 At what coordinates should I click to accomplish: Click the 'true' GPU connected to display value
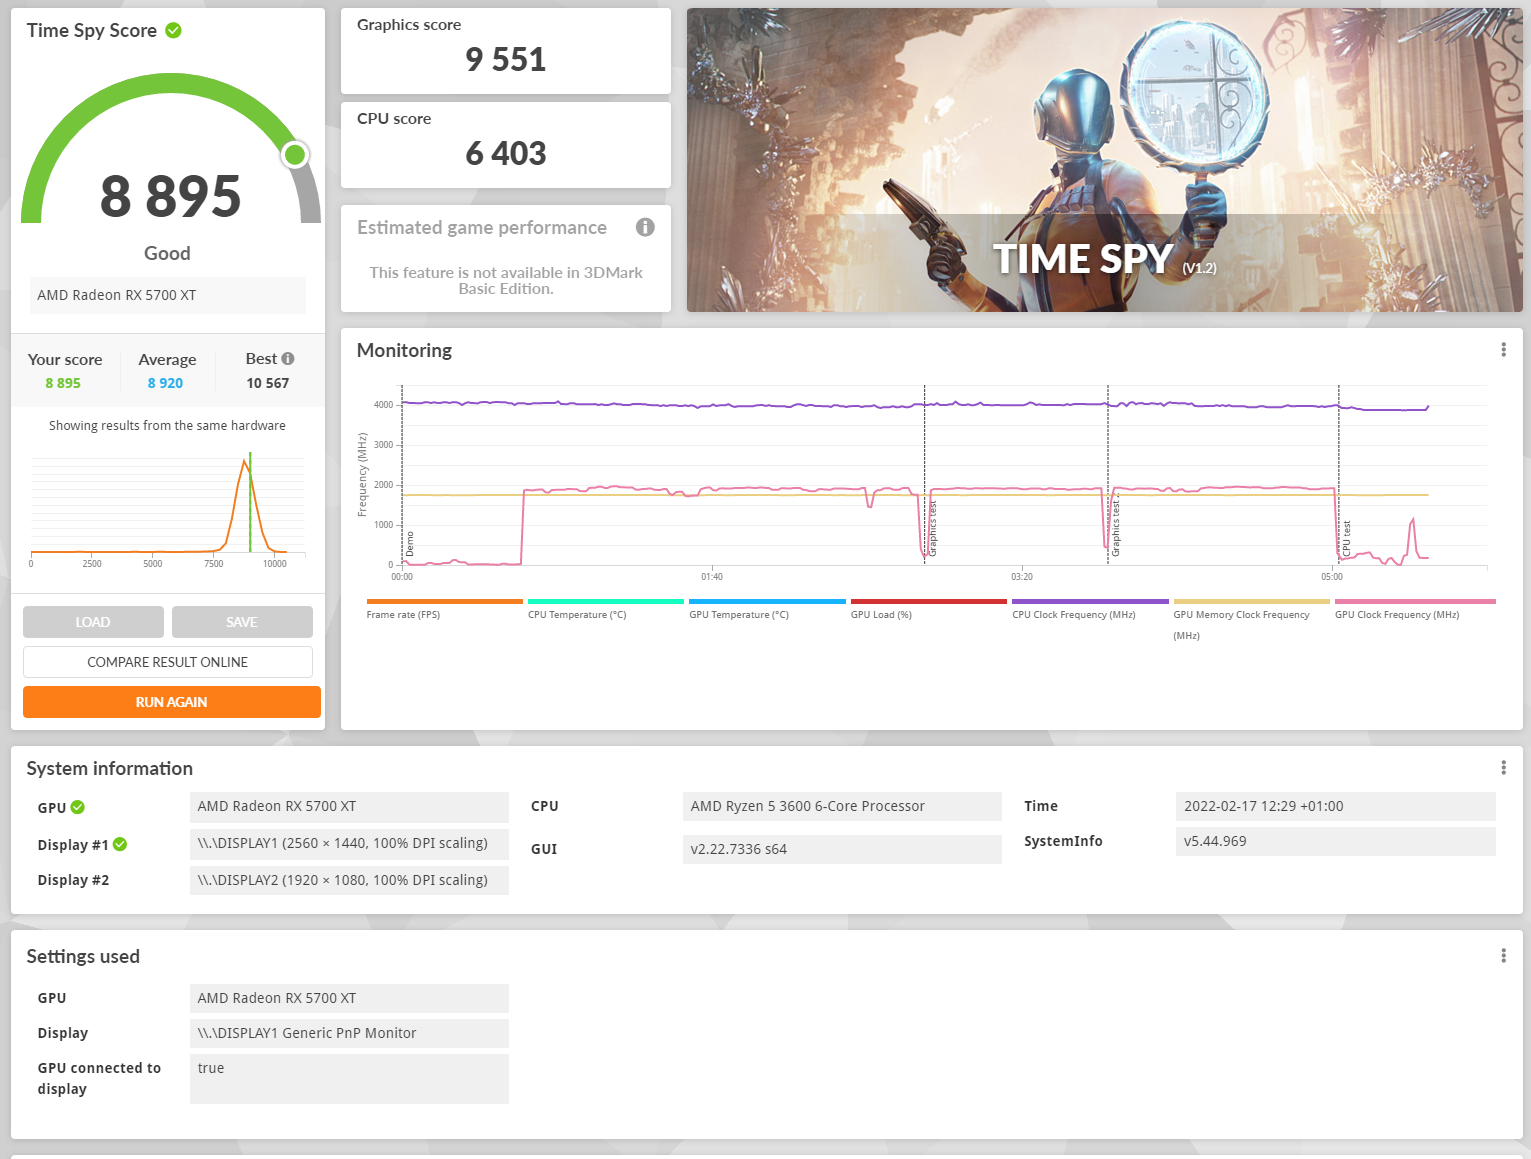(349, 1079)
